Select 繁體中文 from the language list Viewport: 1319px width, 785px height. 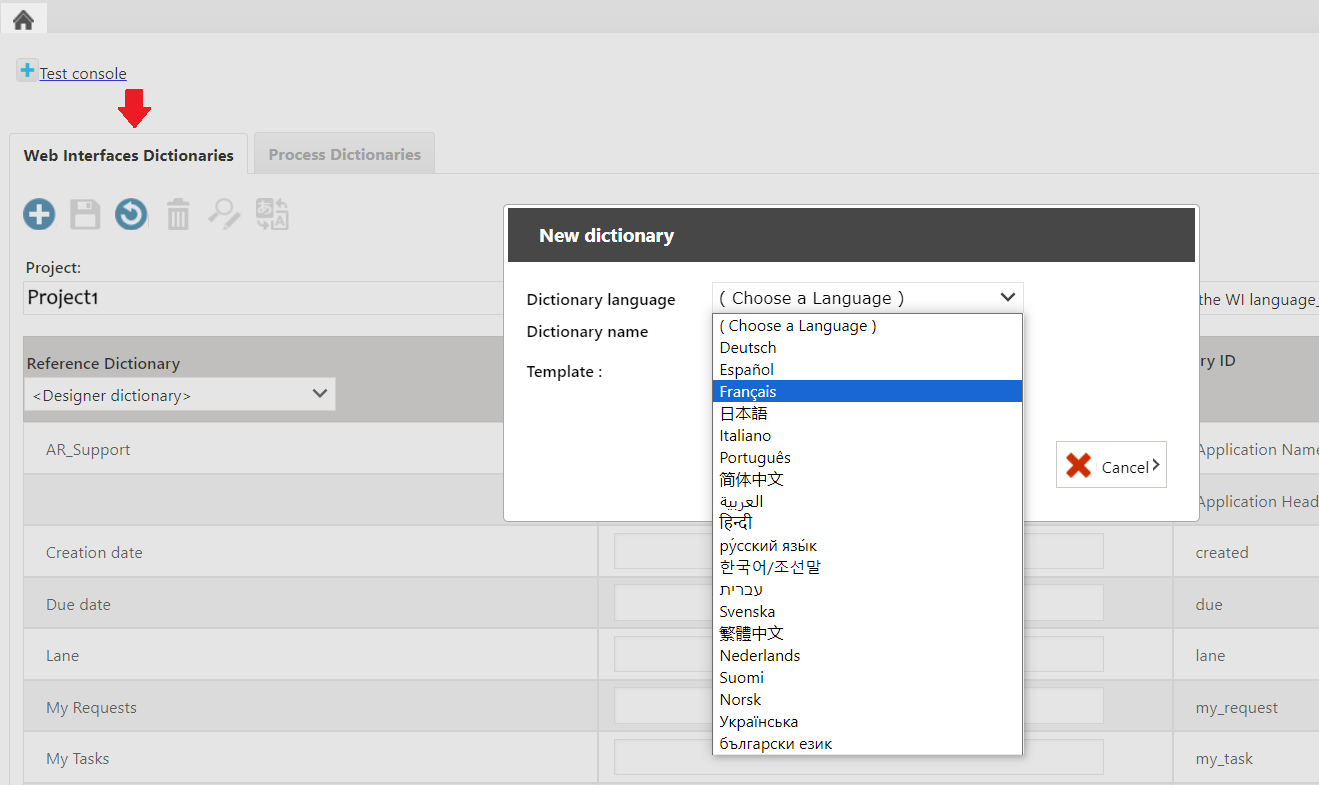[x=867, y=634]
